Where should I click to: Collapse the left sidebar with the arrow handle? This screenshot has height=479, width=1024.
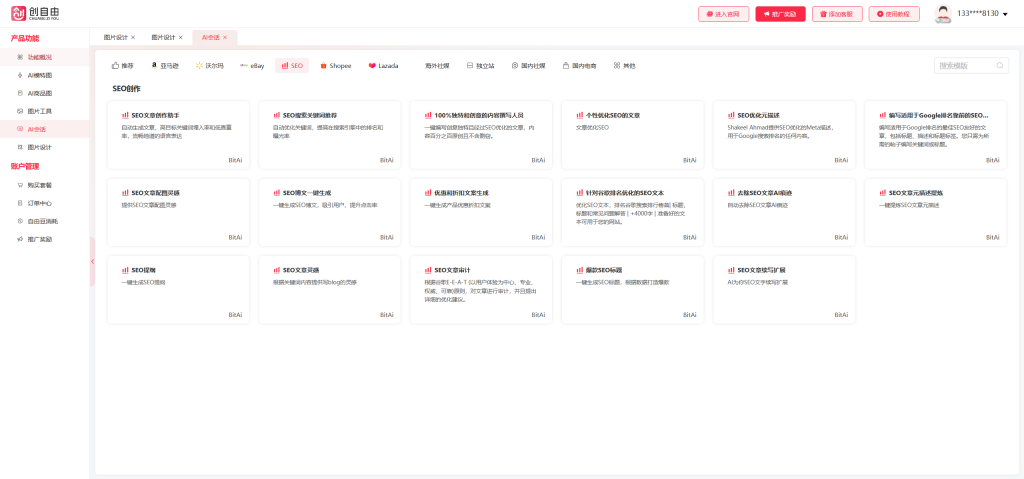click(92, 261)
